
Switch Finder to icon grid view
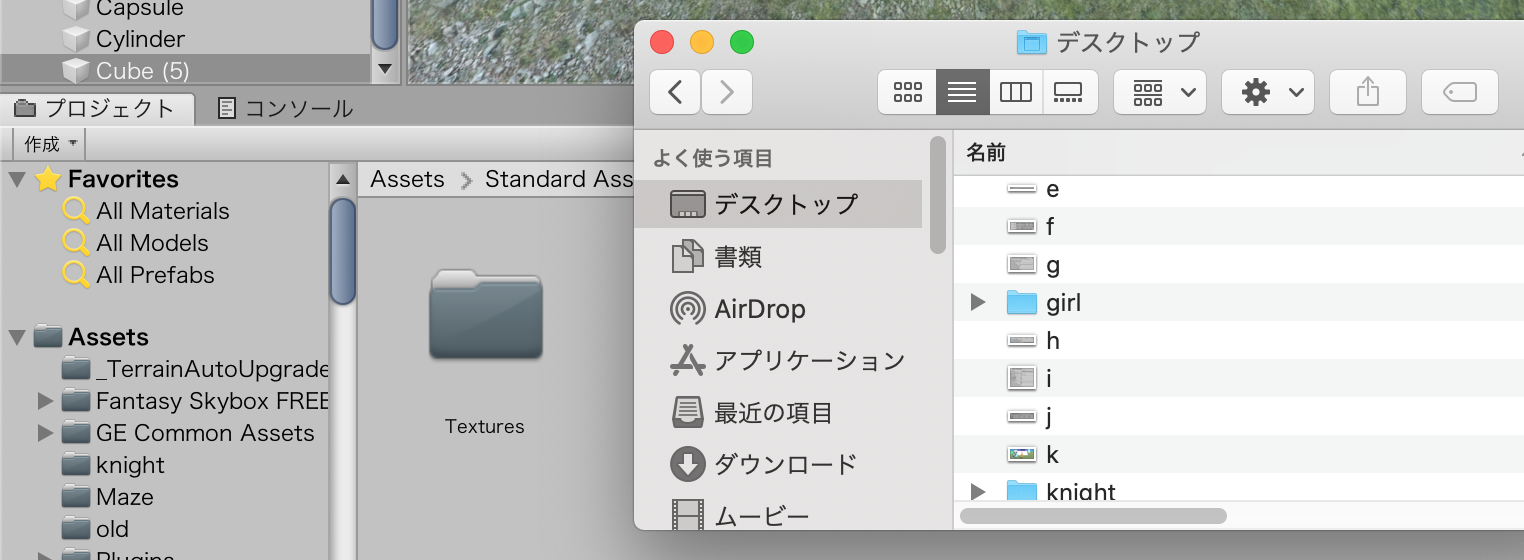point(907,92)
